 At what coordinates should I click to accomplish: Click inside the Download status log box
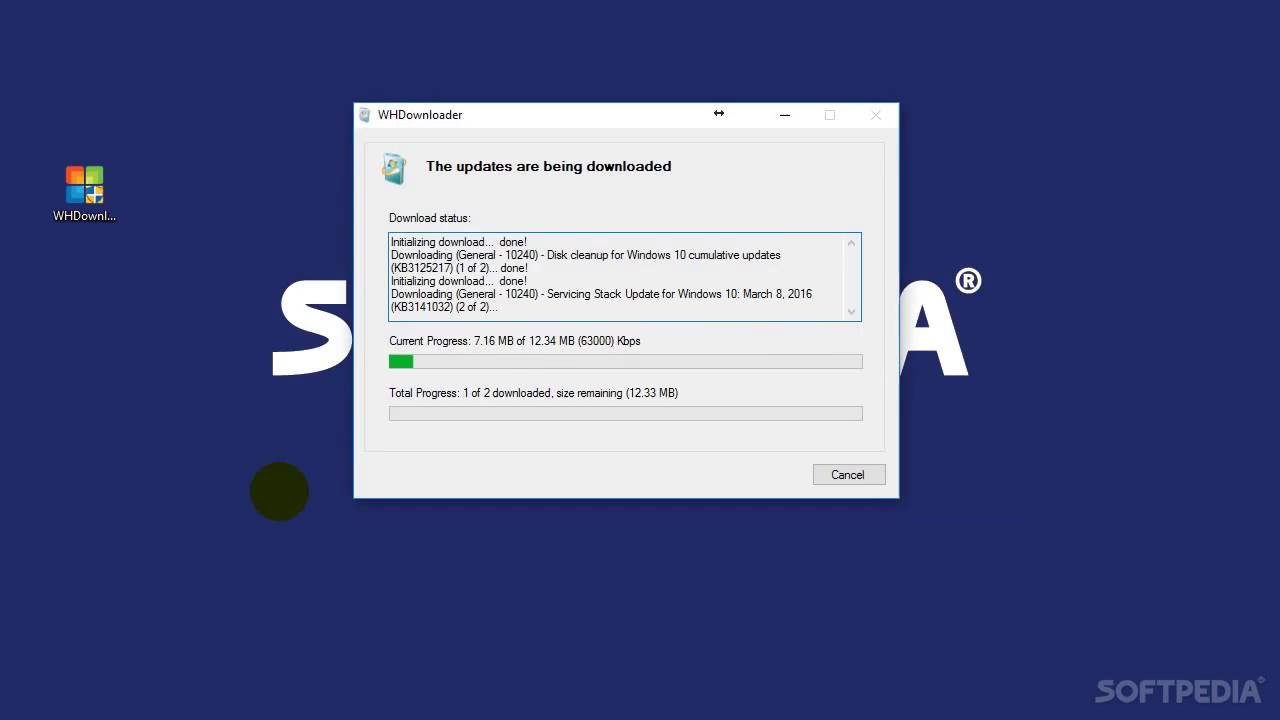pos(625,277)
